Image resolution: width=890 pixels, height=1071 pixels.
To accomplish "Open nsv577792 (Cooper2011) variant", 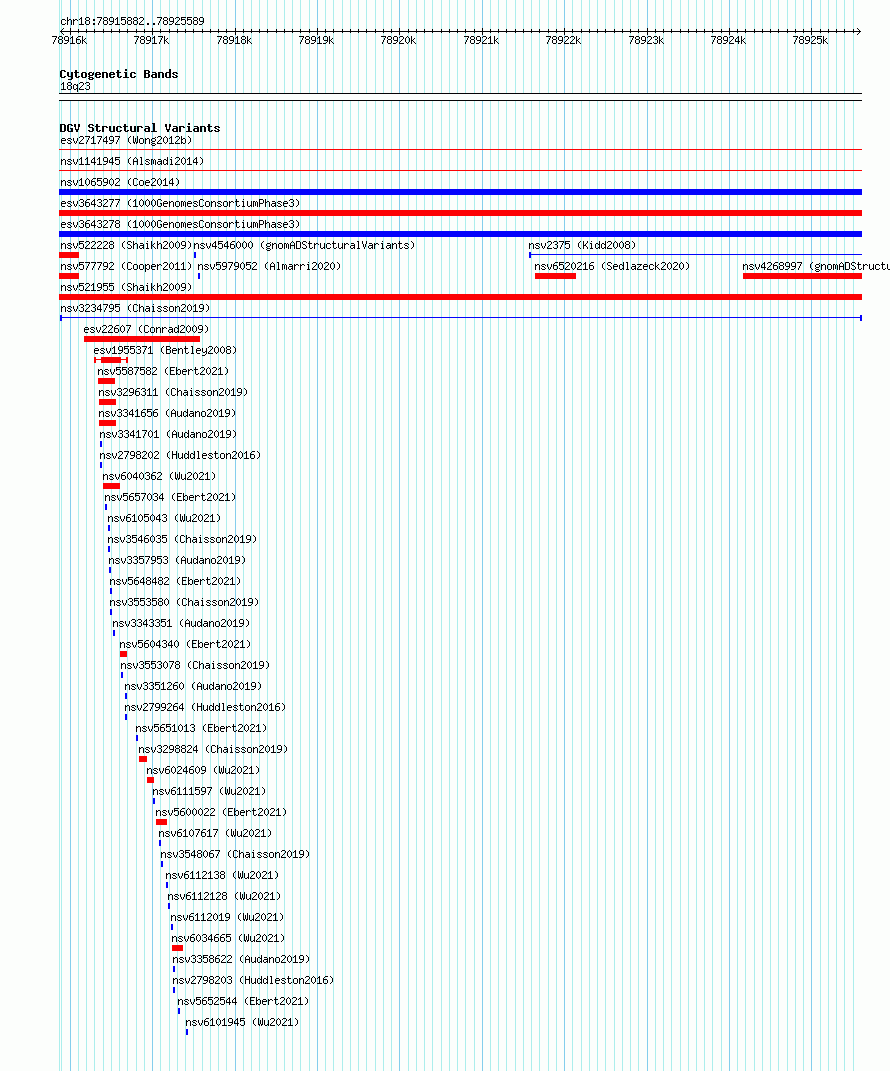I will tap(126, 266).
